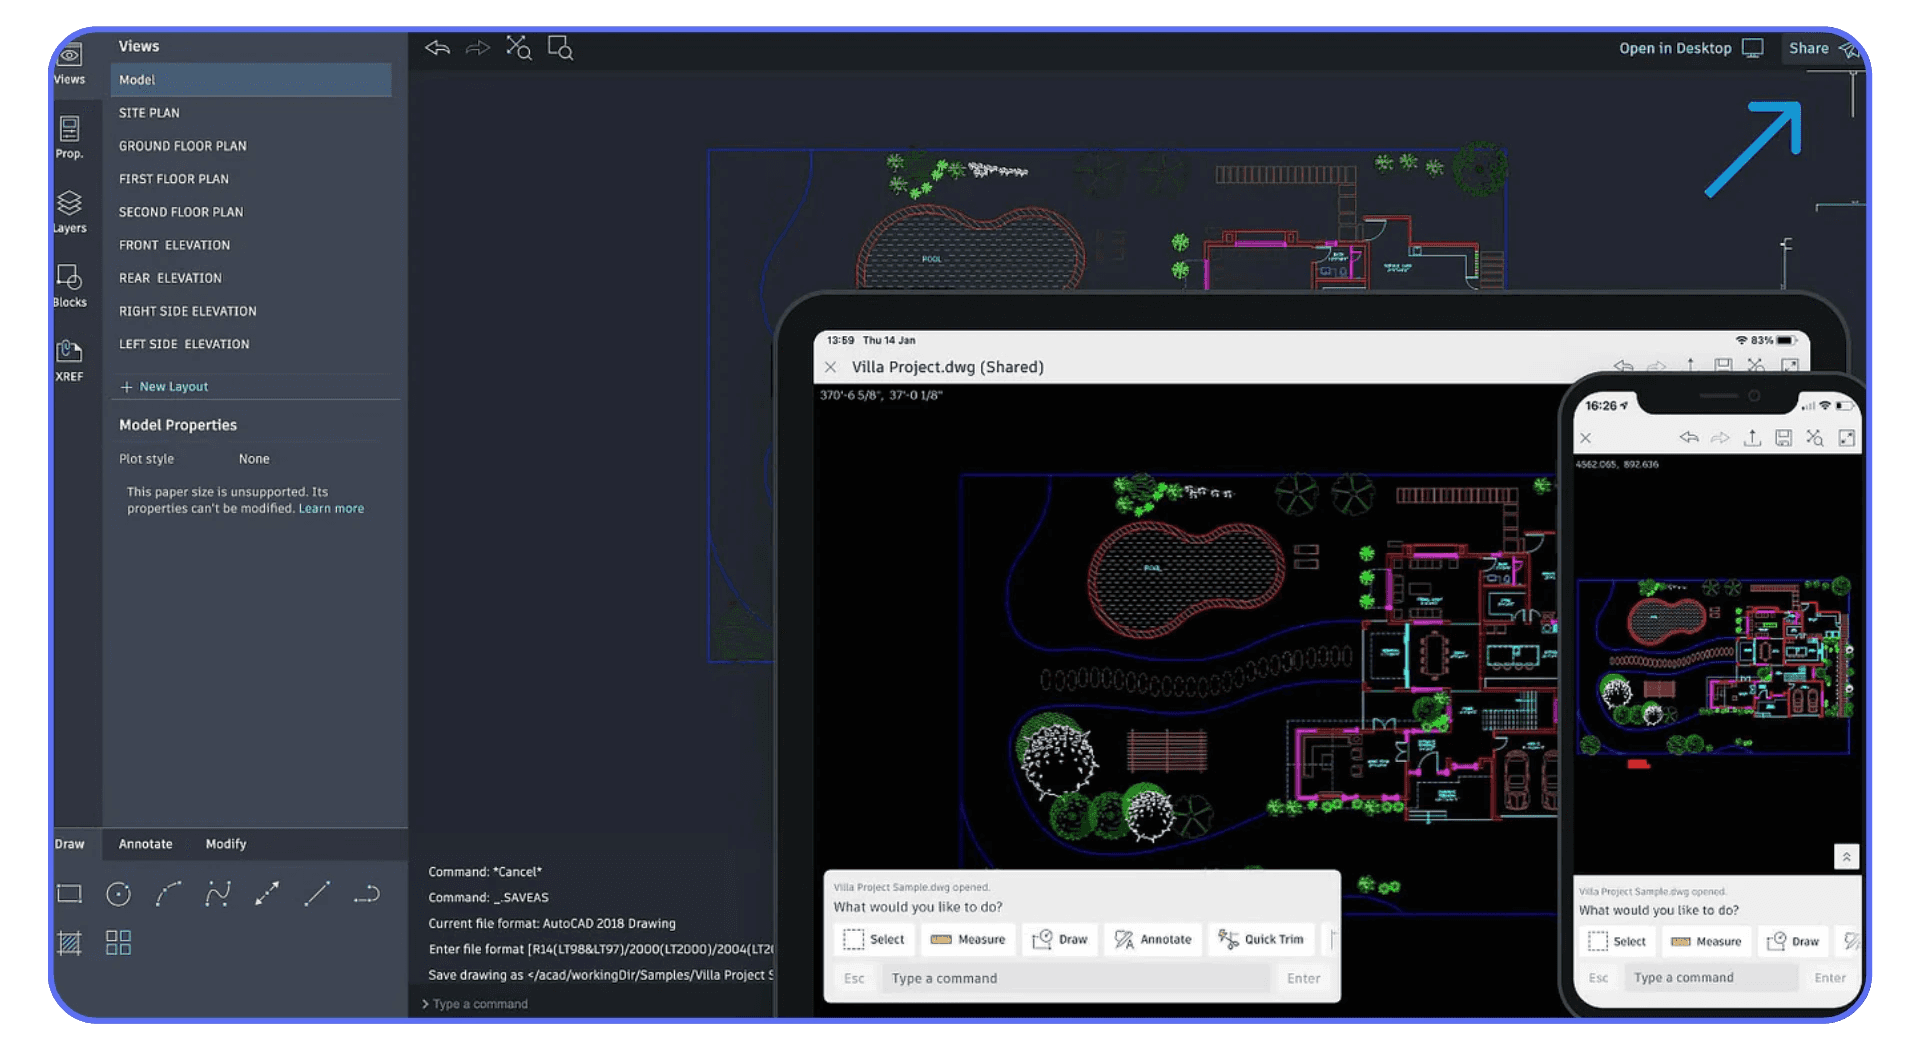The image size is (1920, 1048).
Task: Select the Rectangle tool in the Draw panel
Action: (69, 893)
